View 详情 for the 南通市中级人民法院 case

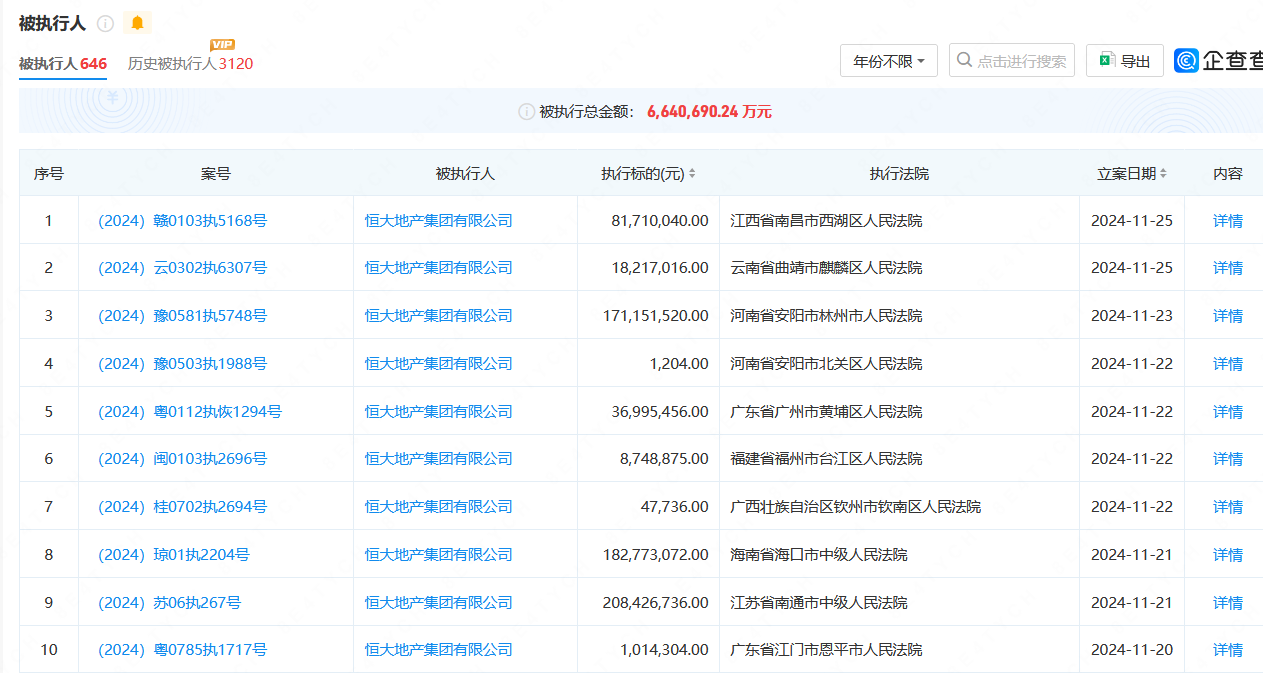[x=1227, y=603]
